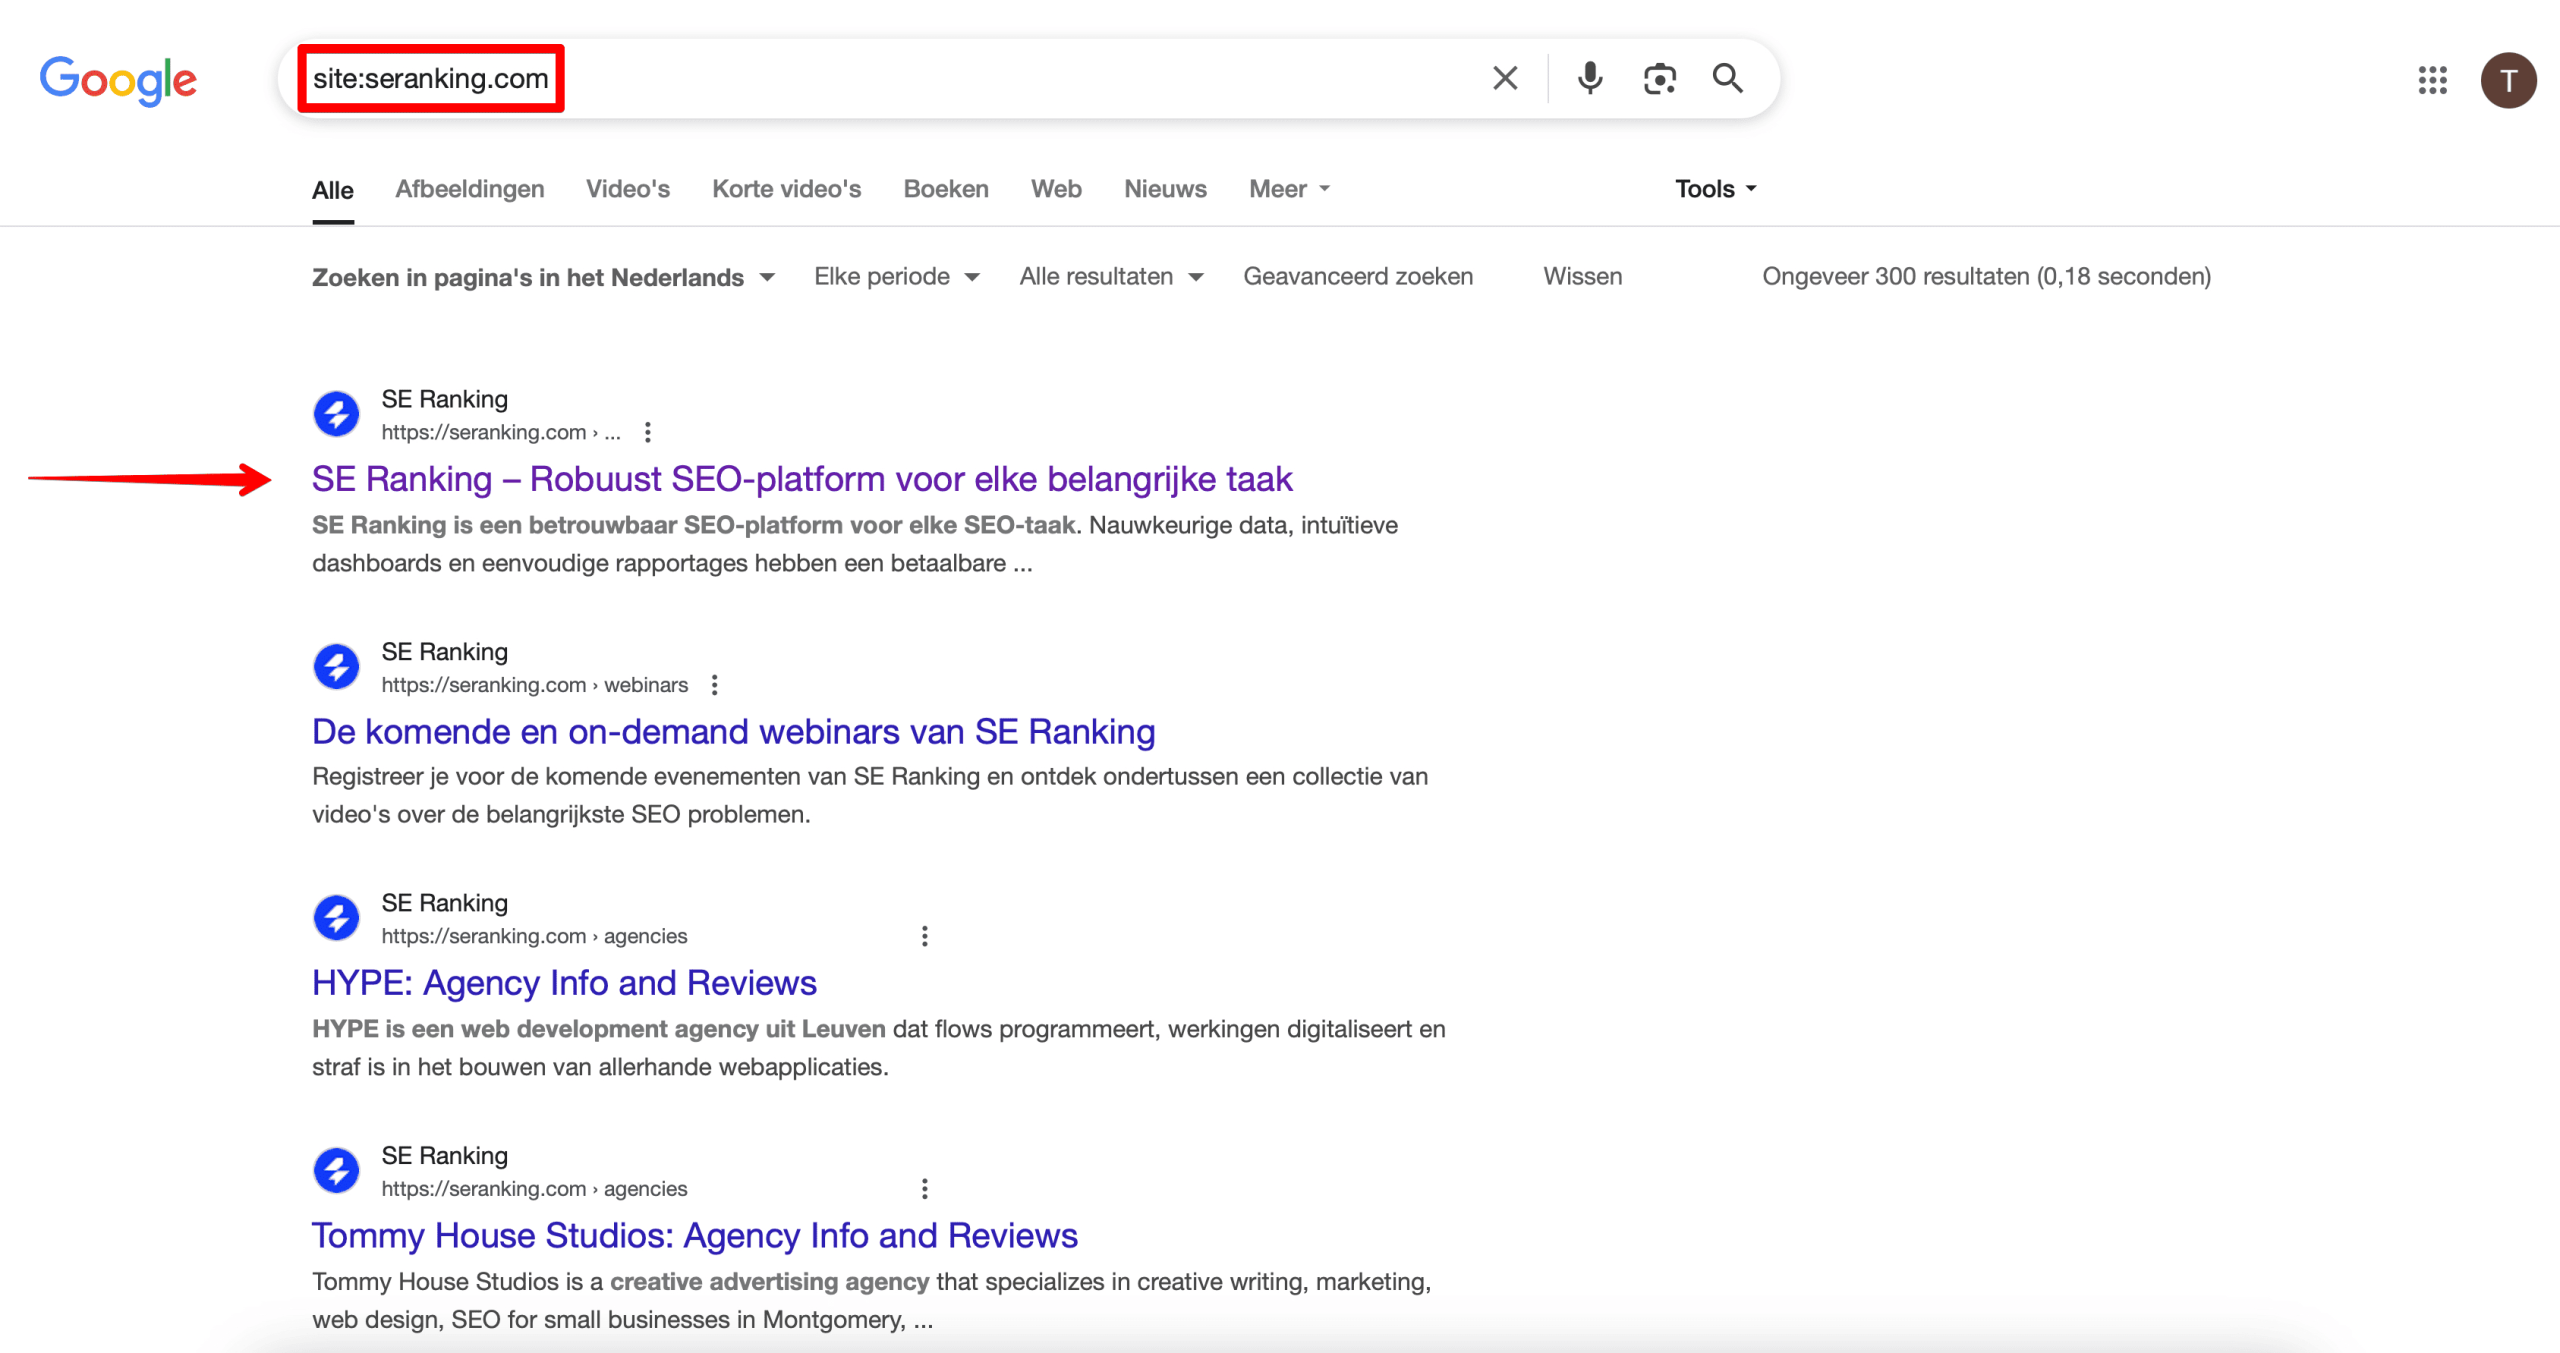Click the betrouwbaar SEO-platform snippet text
2560x1353 pixels.
(x=855, y=544)
